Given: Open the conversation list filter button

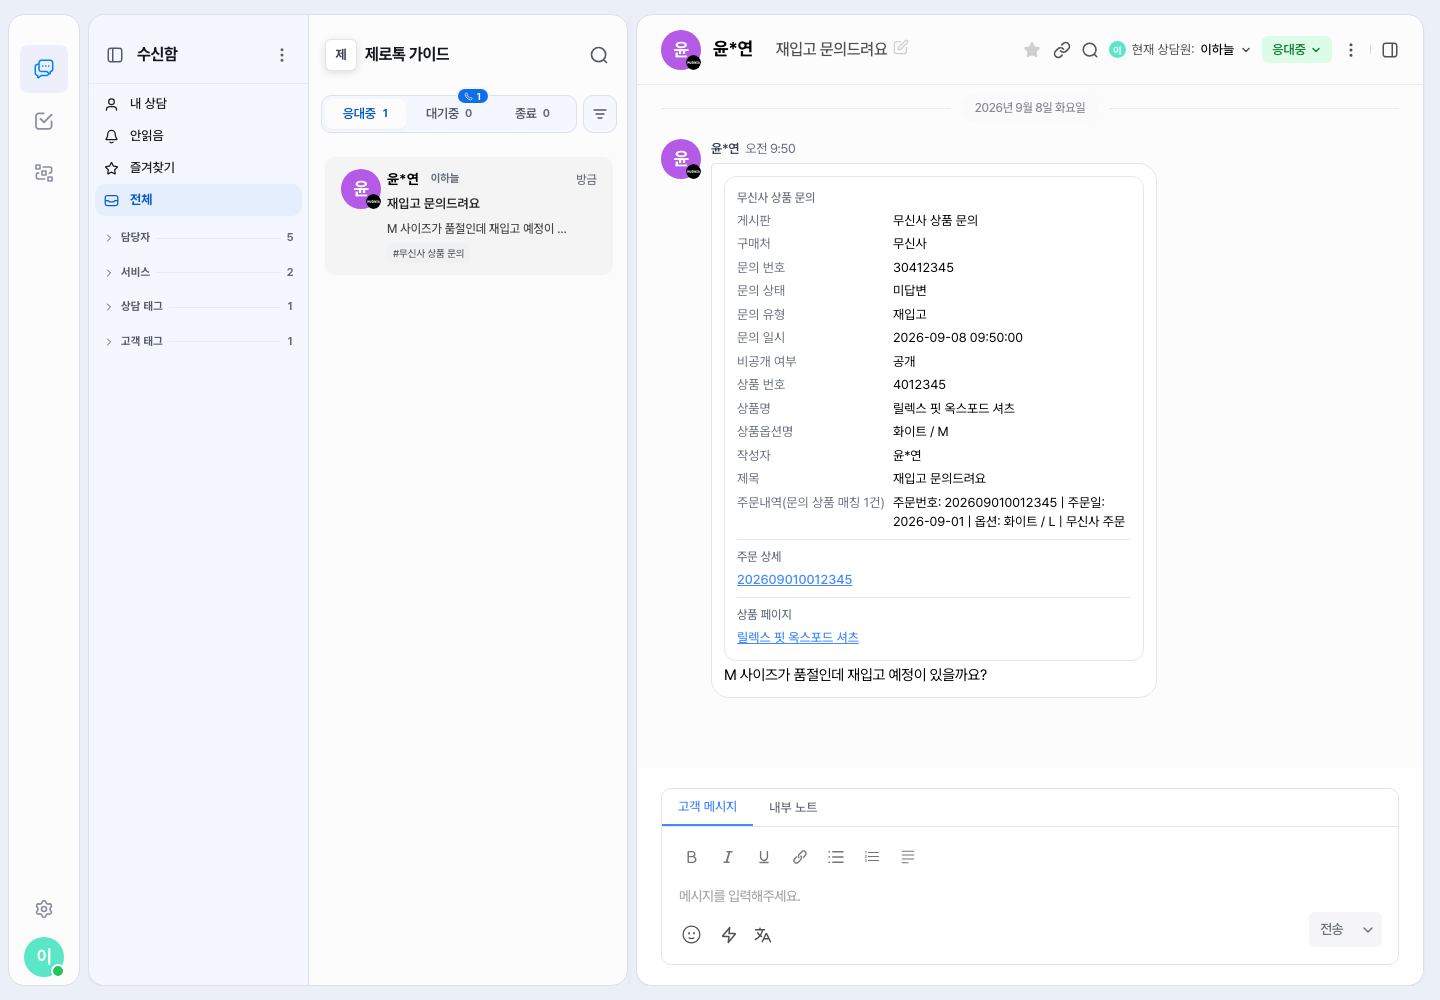Looking at the screenshot, I should tap(600, 114).
